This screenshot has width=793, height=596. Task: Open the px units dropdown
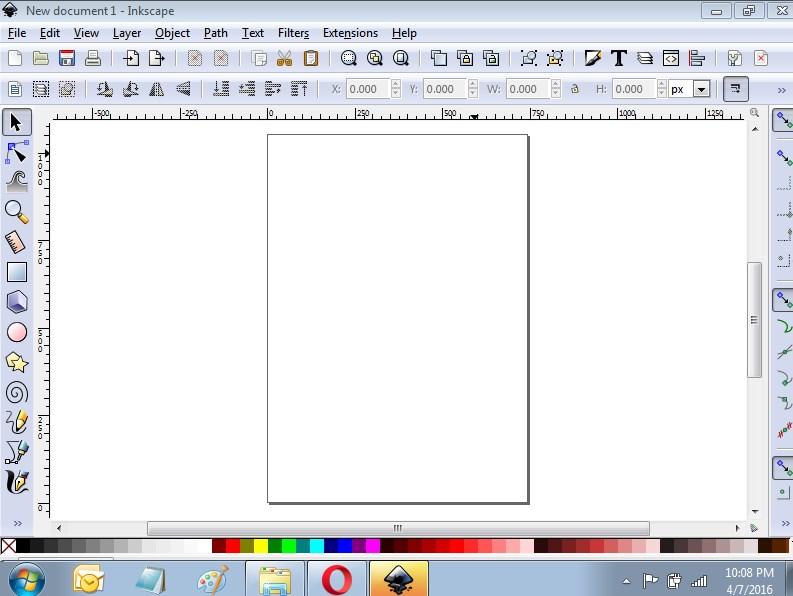pyautogui.click(x=701, y=90)
